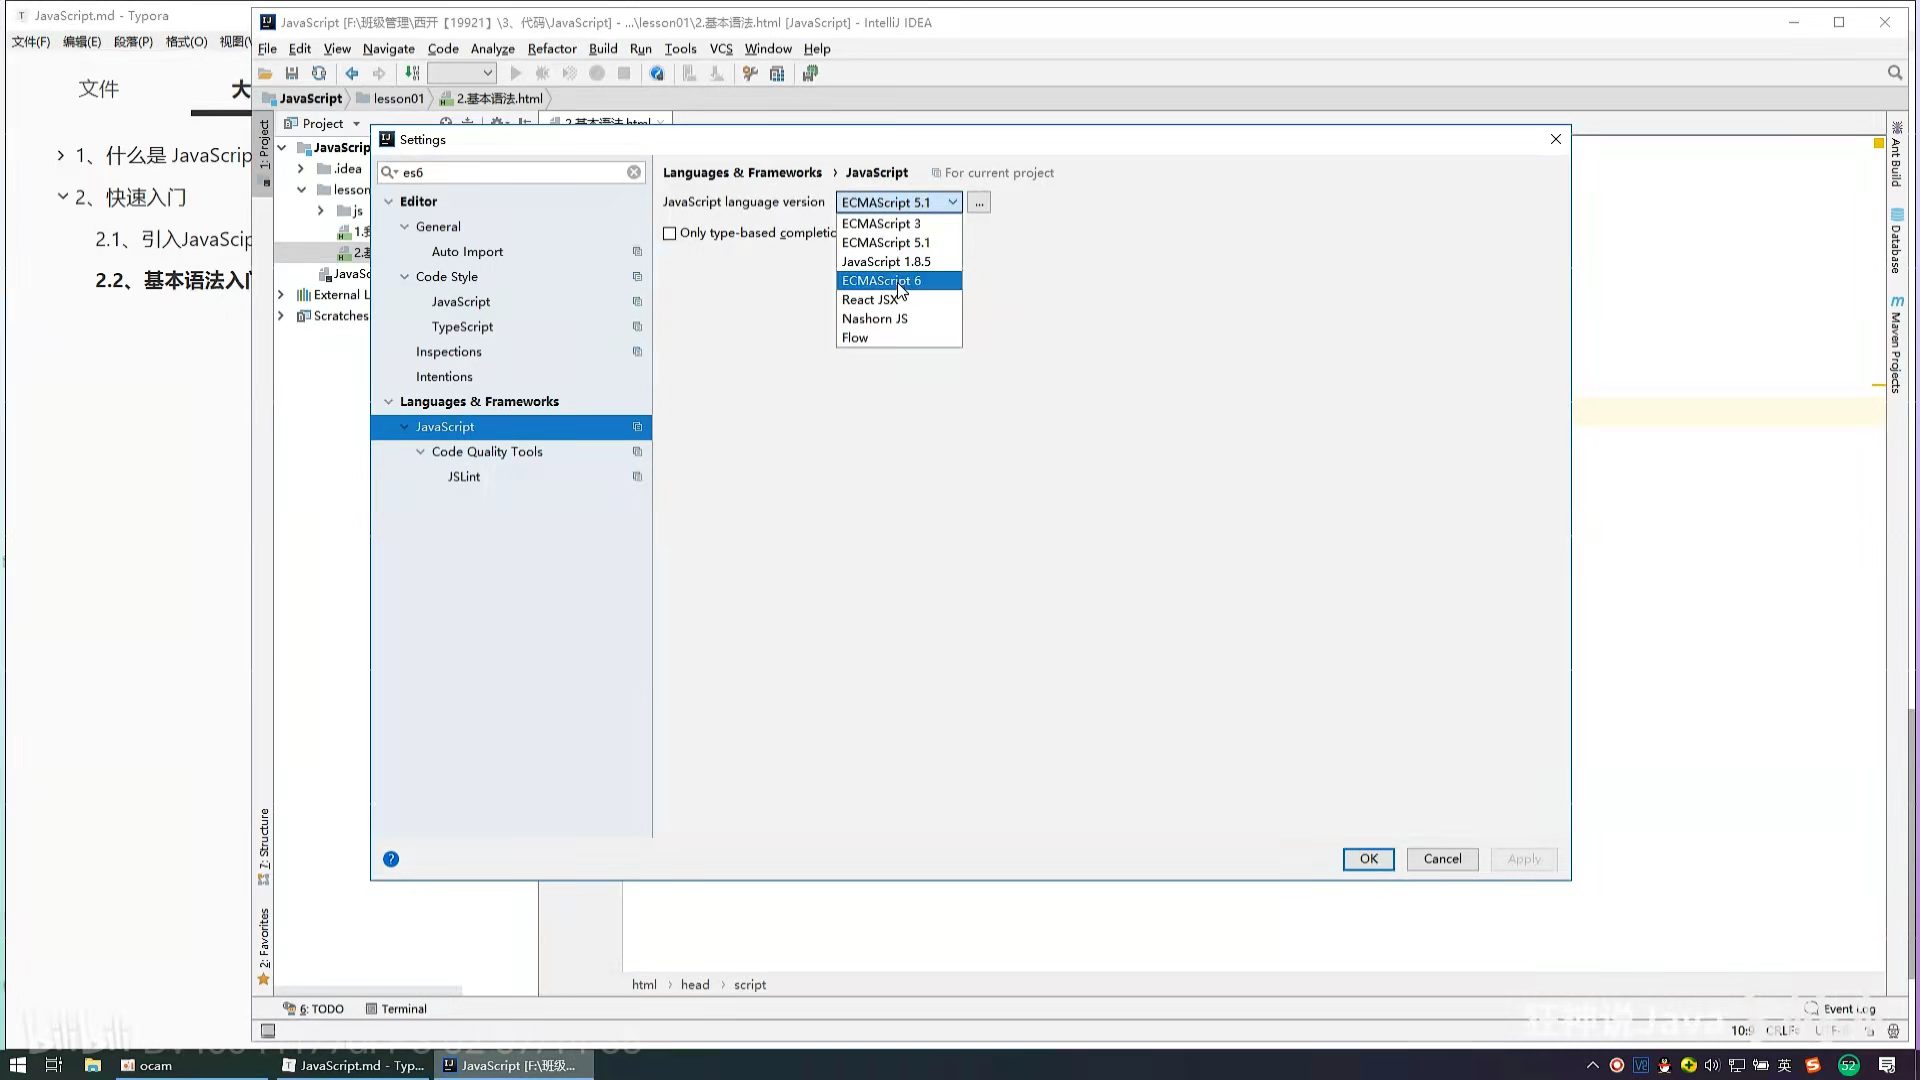Open ocam from Windows taskbar
This screenshot has height=1080, width=1920.
click(x=146, y=1065)
